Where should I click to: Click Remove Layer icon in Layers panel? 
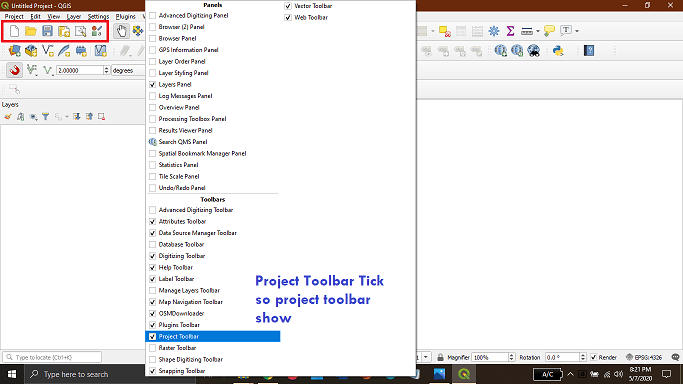tap(101, 117)
